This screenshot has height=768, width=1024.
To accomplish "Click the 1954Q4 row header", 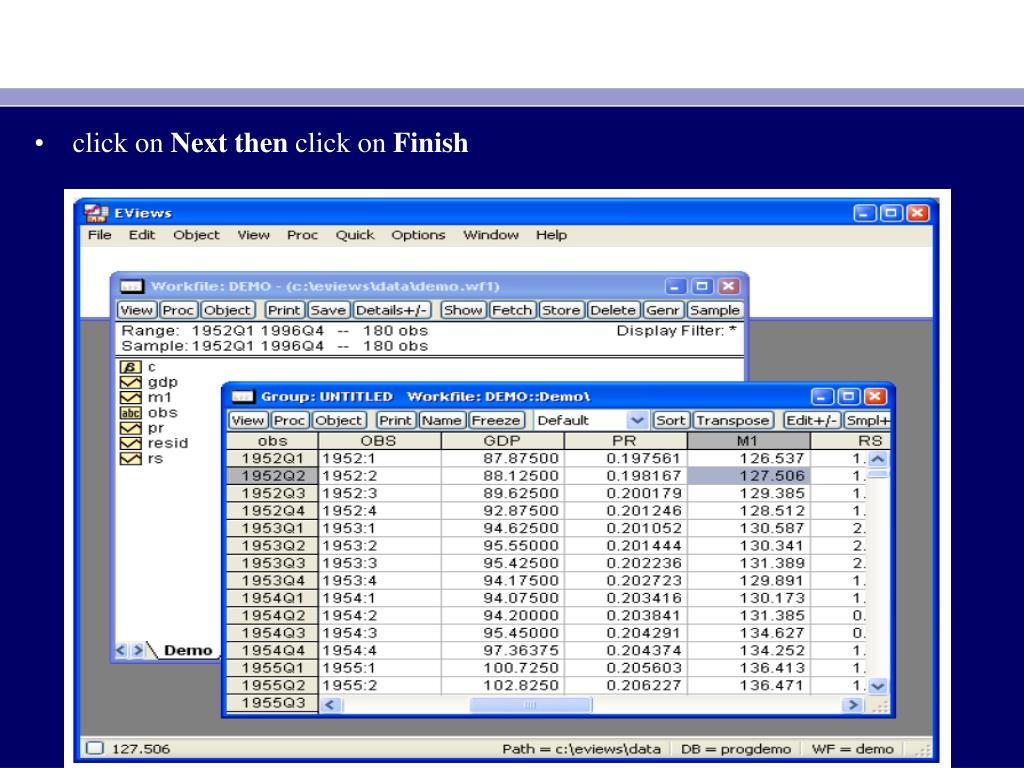I will click(x=272, y=650).
